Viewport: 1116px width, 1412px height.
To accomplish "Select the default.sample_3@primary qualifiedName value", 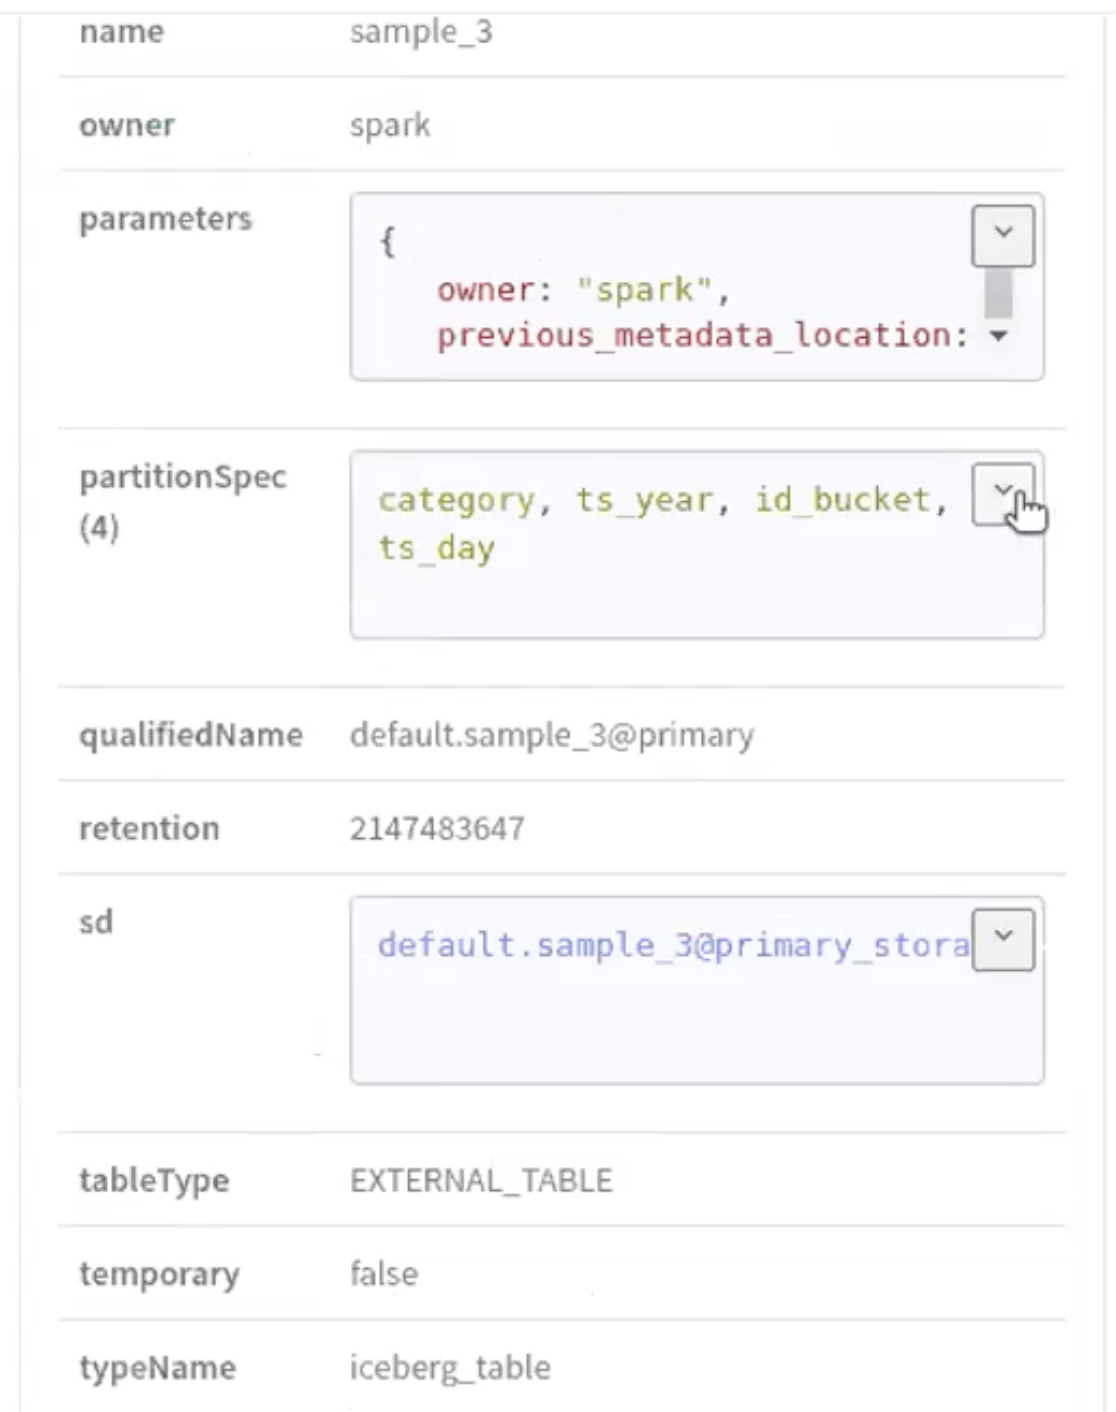I will pyautogui.click(x=551, y=735).
